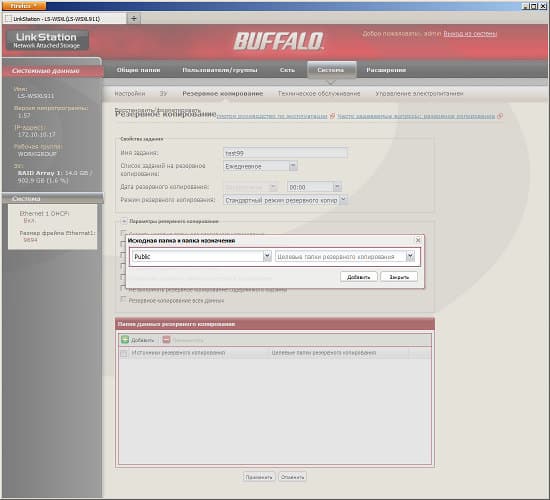Open the Управление электропитанием sub-tab
Screen dimensions: 550x500
click(x=419, y=94)
